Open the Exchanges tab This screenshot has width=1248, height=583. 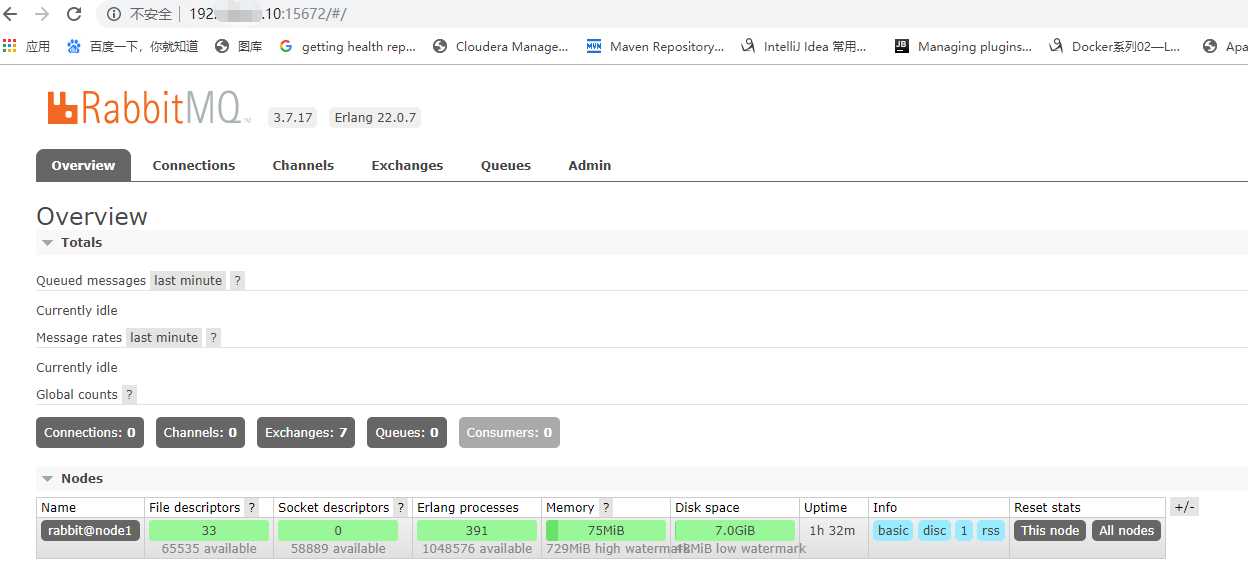407,166
